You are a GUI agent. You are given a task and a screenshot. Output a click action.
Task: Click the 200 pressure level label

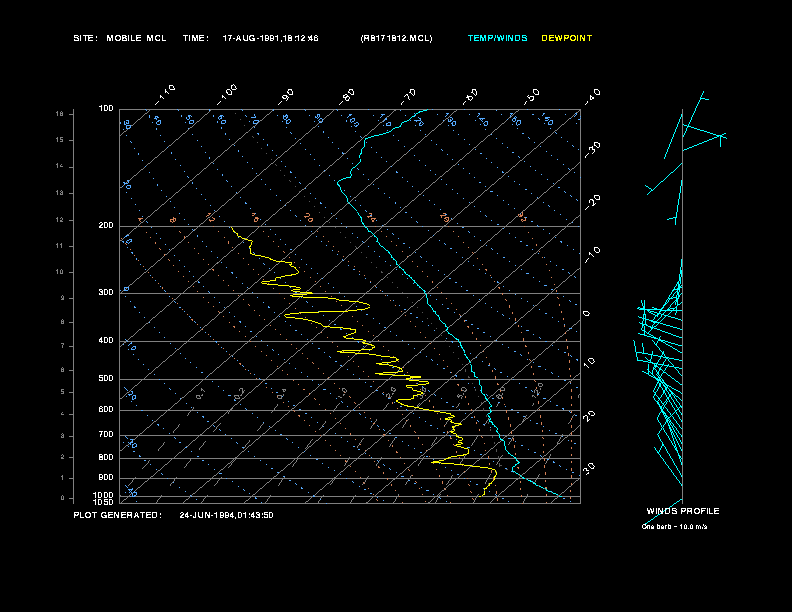pos(106,226)
